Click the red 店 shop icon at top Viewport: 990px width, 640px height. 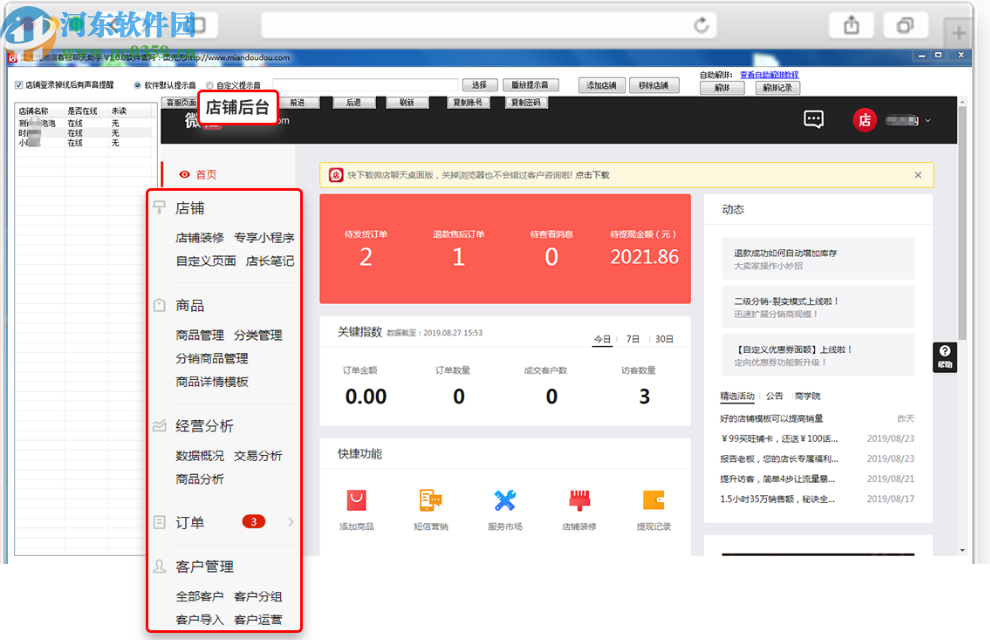[x=863, y=119]
